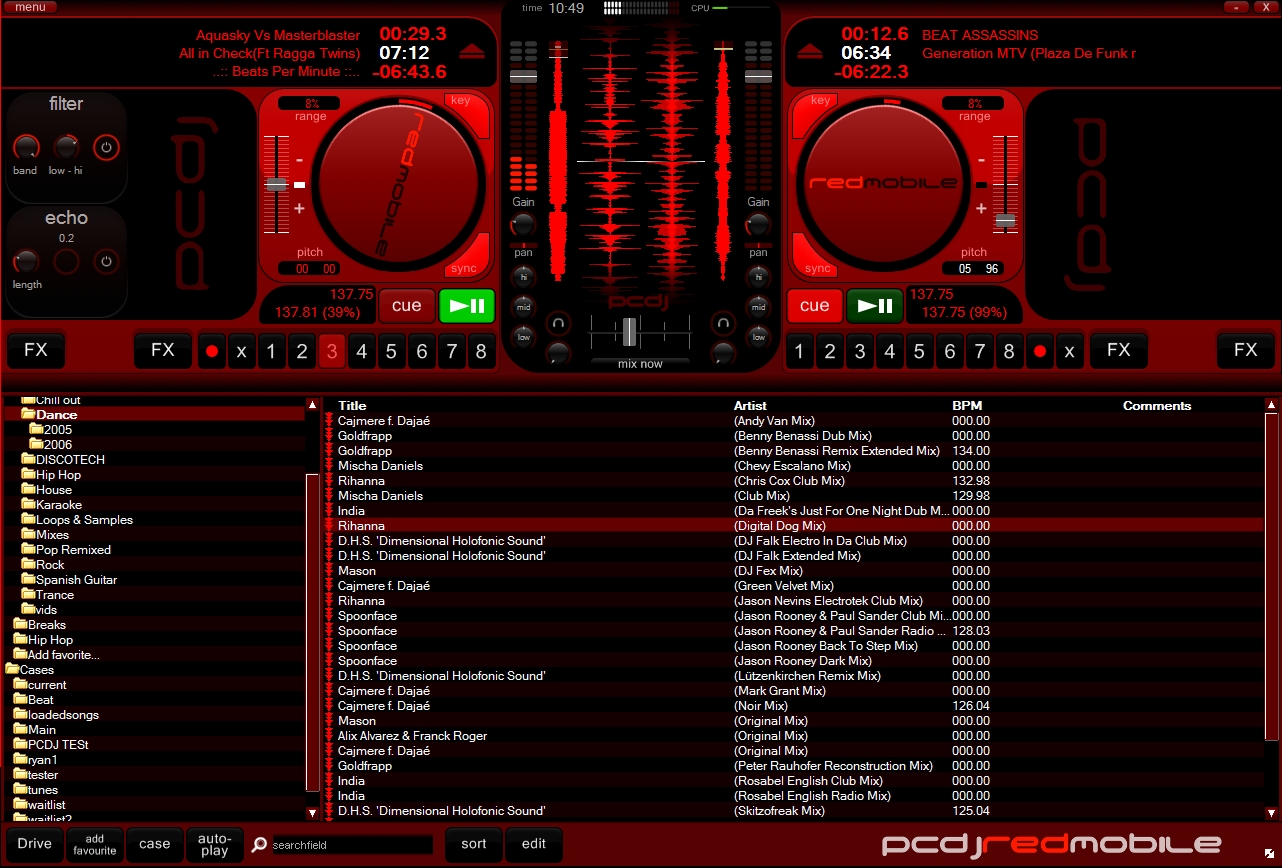Open the Loops & Samples folder
1282x868 pixels.
(x=84, y=520)
